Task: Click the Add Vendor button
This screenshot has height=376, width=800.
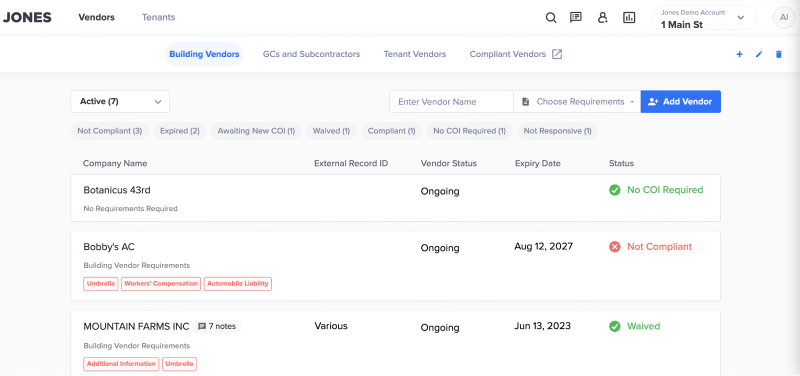Action: (x=681, y=102)
